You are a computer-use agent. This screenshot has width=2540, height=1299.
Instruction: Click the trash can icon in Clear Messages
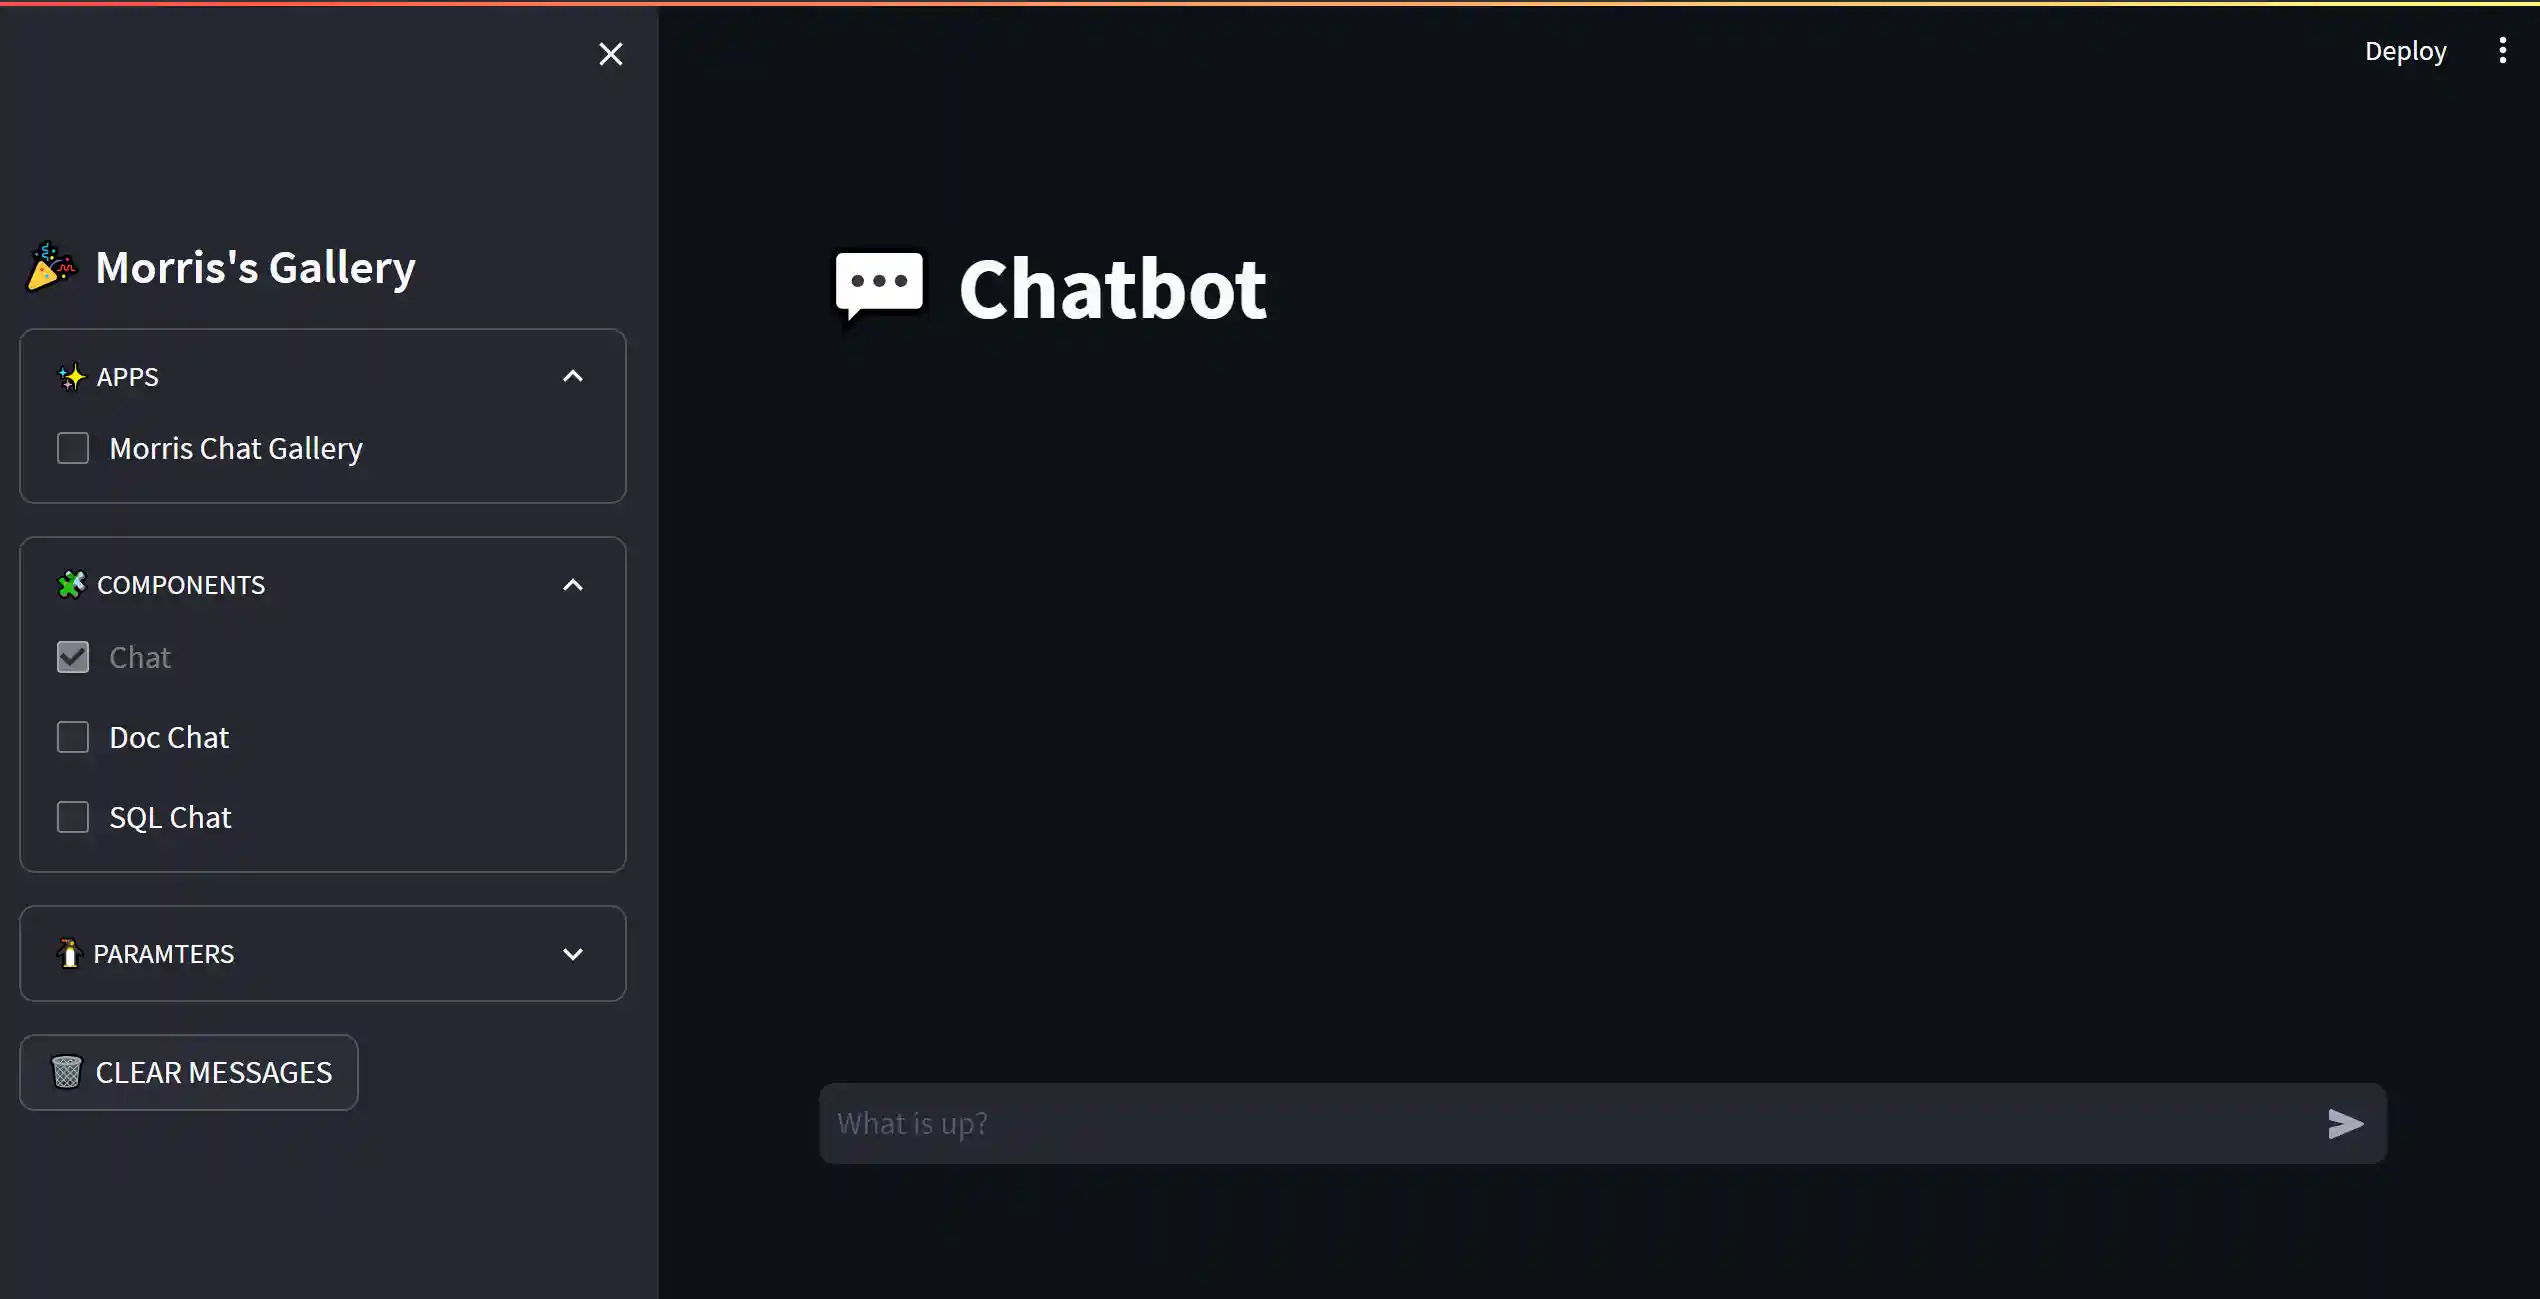pyautogui.click(x=66, y=1072)
